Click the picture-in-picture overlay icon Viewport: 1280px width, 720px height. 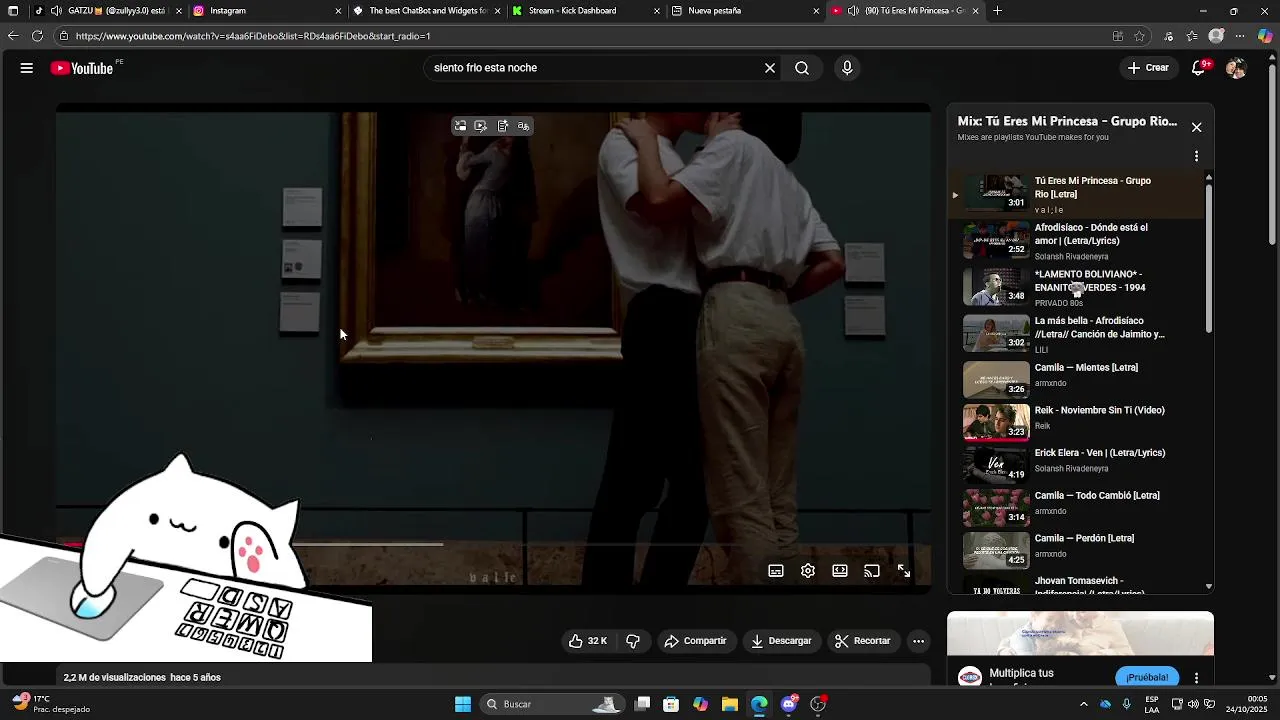tap(460, 126)
